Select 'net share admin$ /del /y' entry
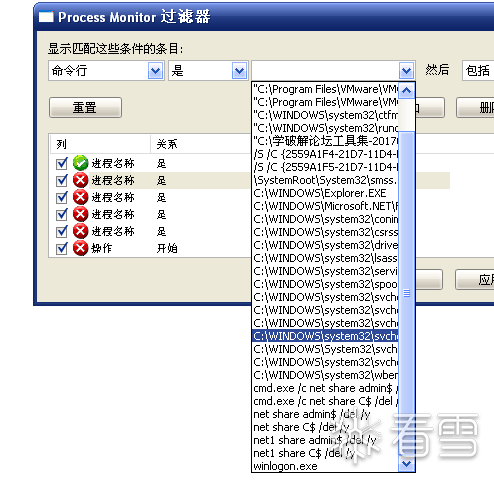This screenshot has height=482, width=494. click(x=325, y=414)
